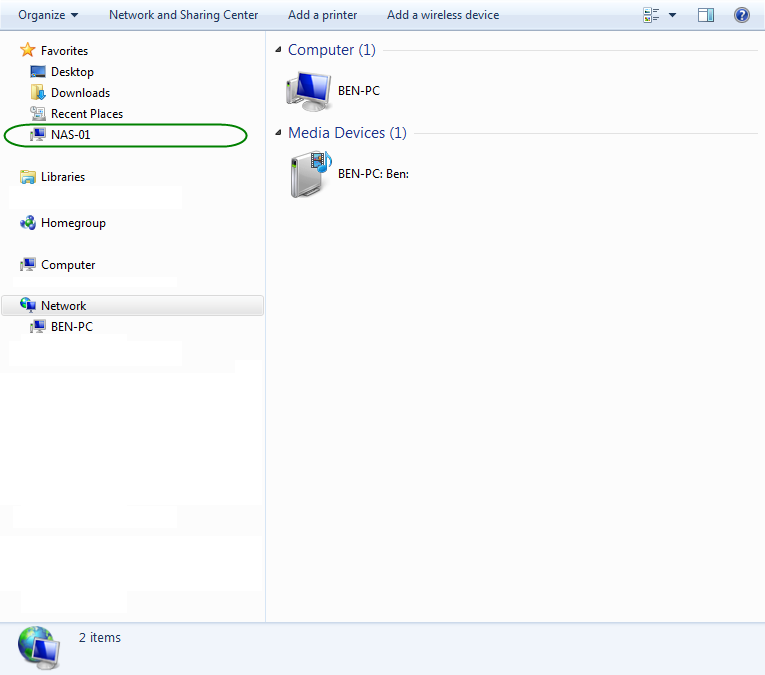Click the Computer (1) group header
This screenshot has width=765, height=675.
point(332,50)
